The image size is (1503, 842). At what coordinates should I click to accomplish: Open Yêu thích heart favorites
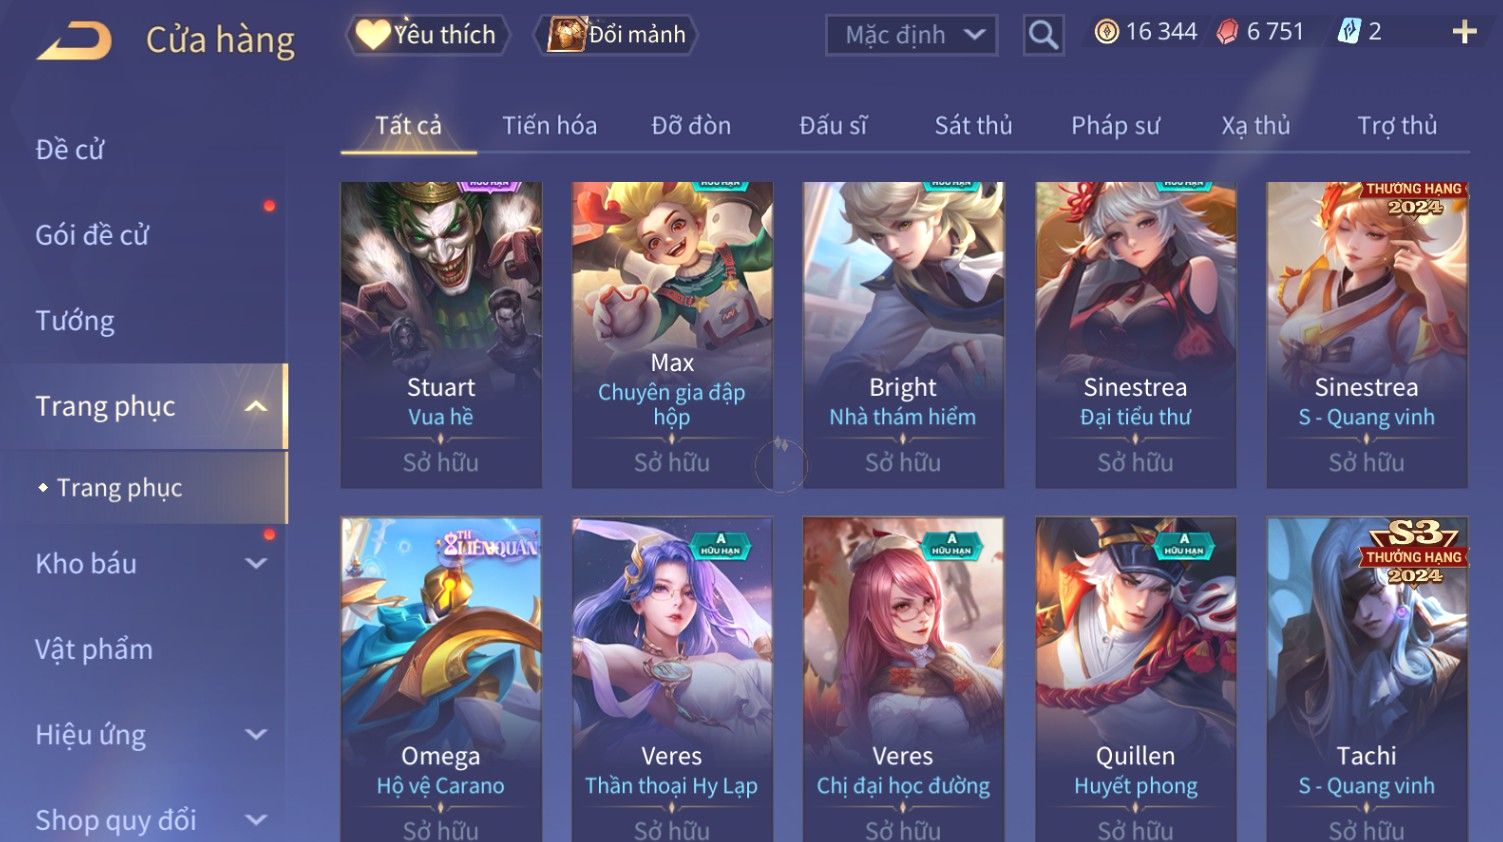[x=427, y=35]
